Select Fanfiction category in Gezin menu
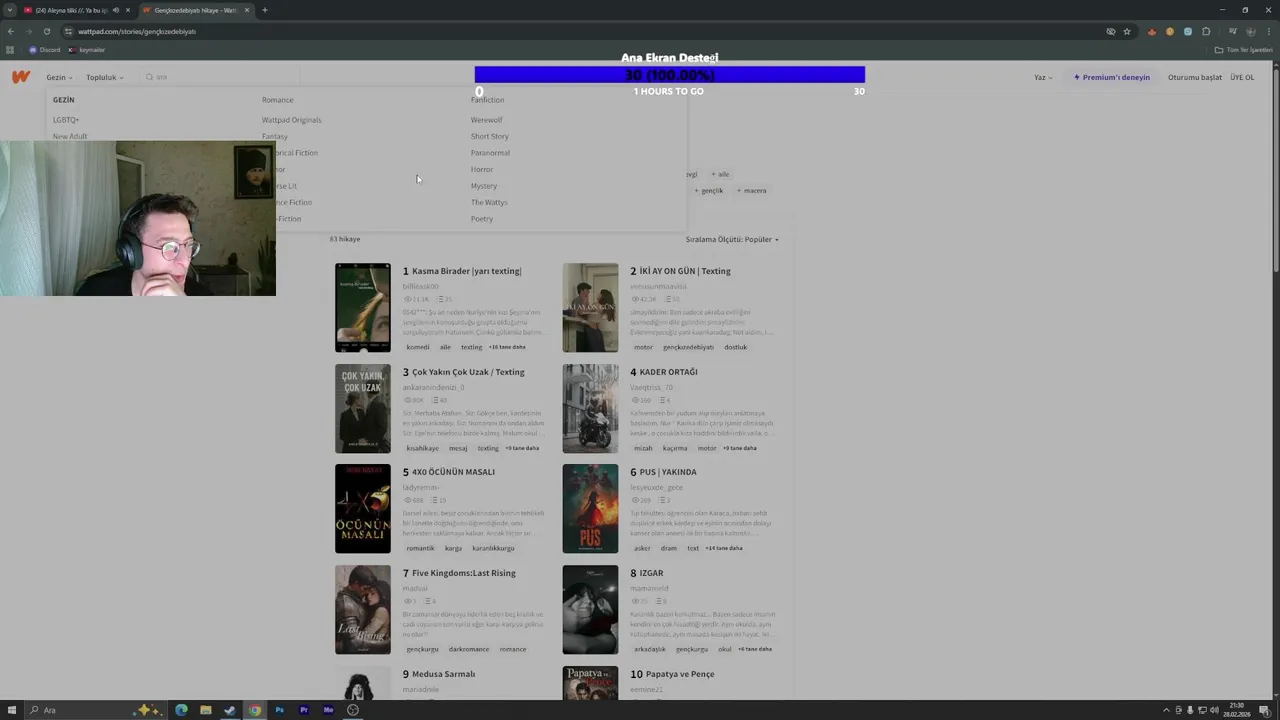This screenshot has width=1280, height=720. 487,100
